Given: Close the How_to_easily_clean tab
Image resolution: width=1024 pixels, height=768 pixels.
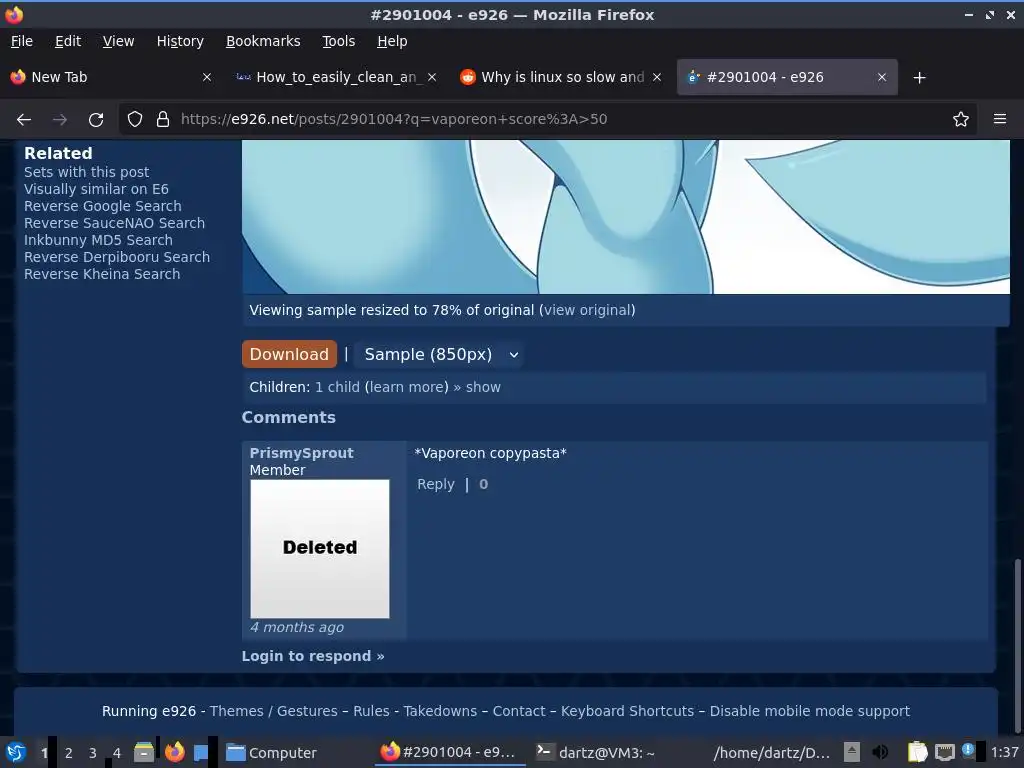Looking at the screenshot, I should click(x=432, y=77).
